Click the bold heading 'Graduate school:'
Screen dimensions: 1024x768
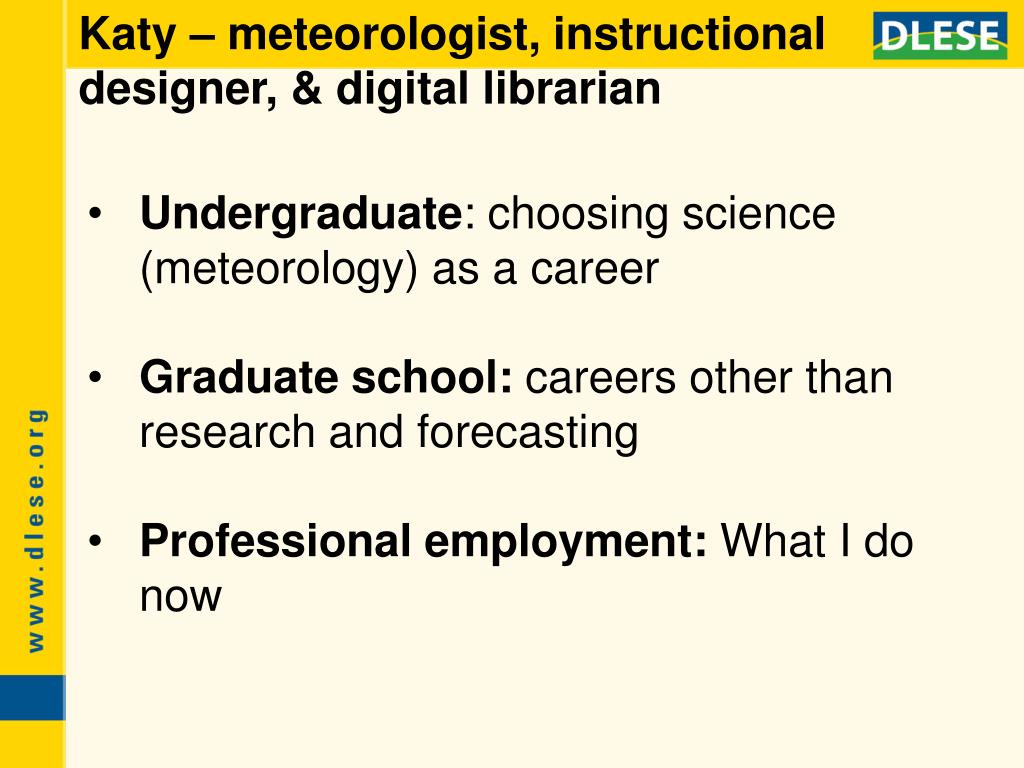[327, 377]
